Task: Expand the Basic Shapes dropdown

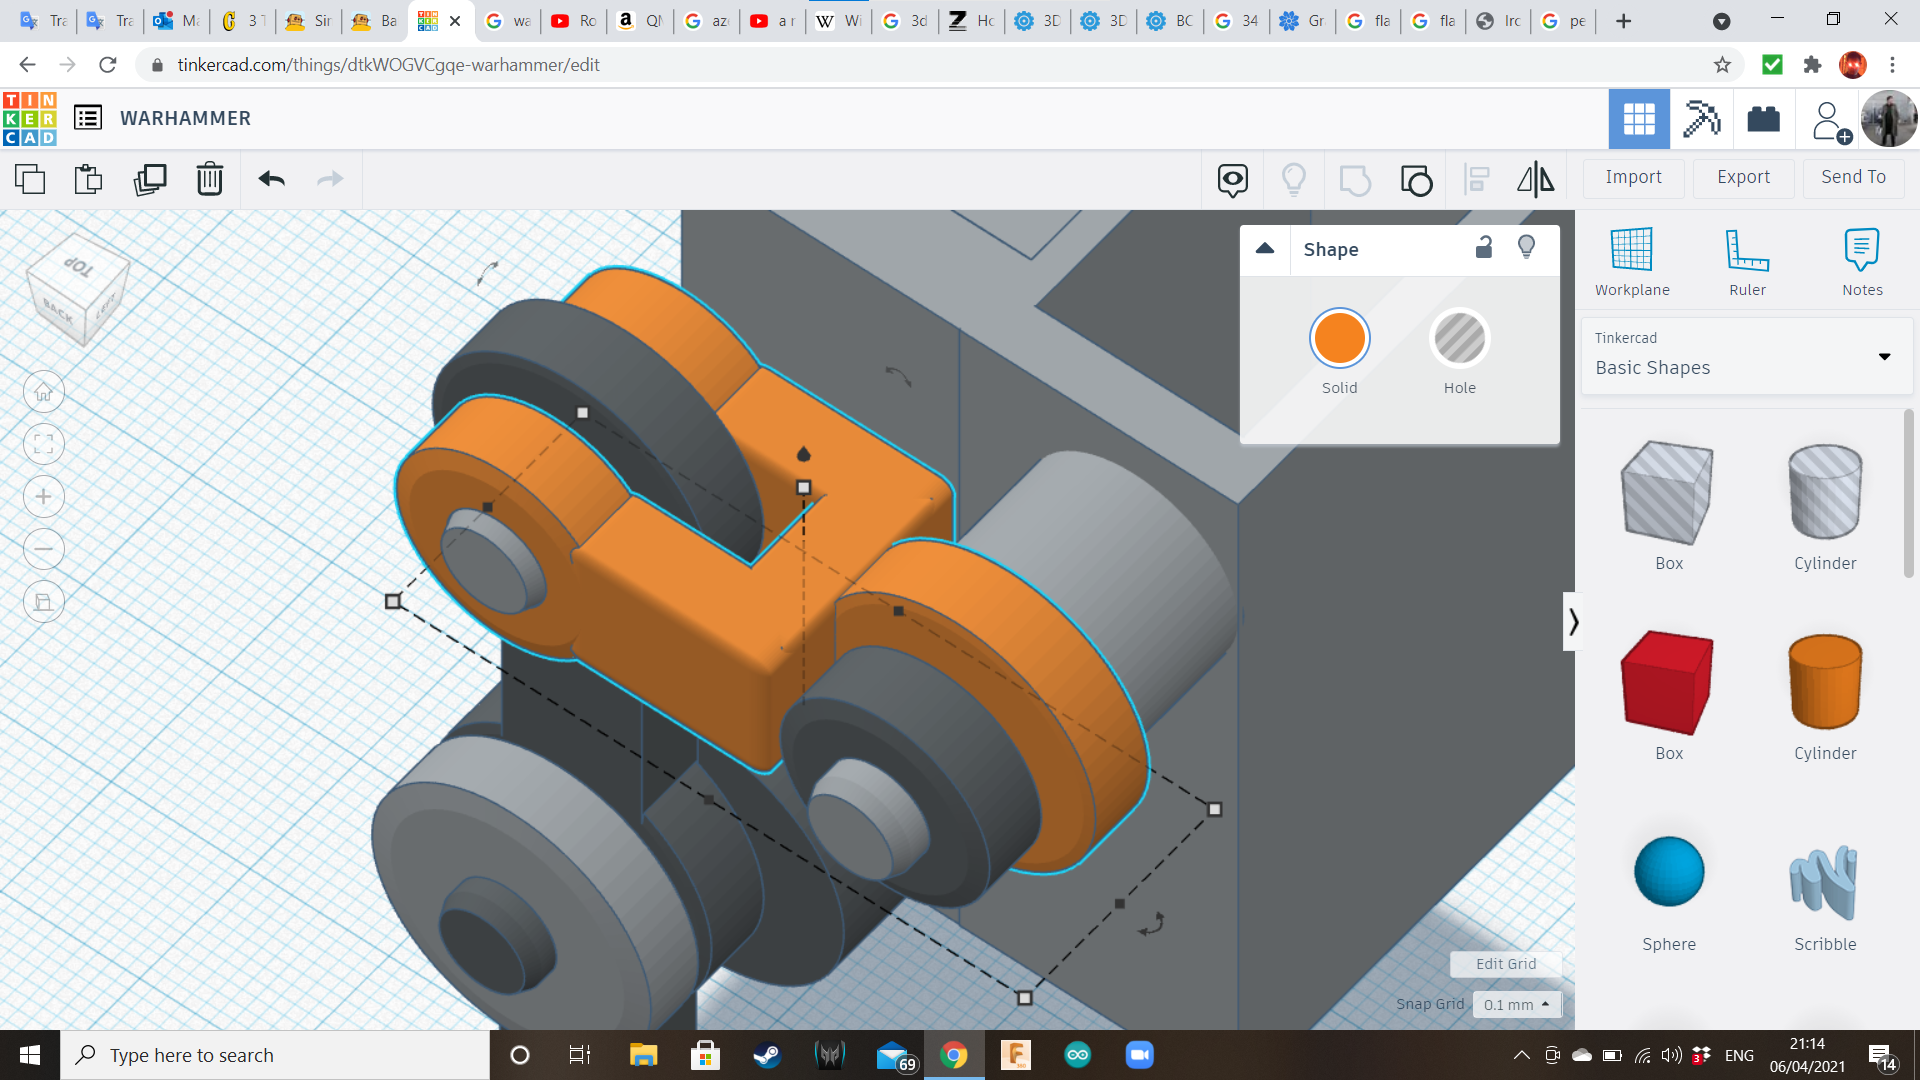Action: coord(1884,357)
